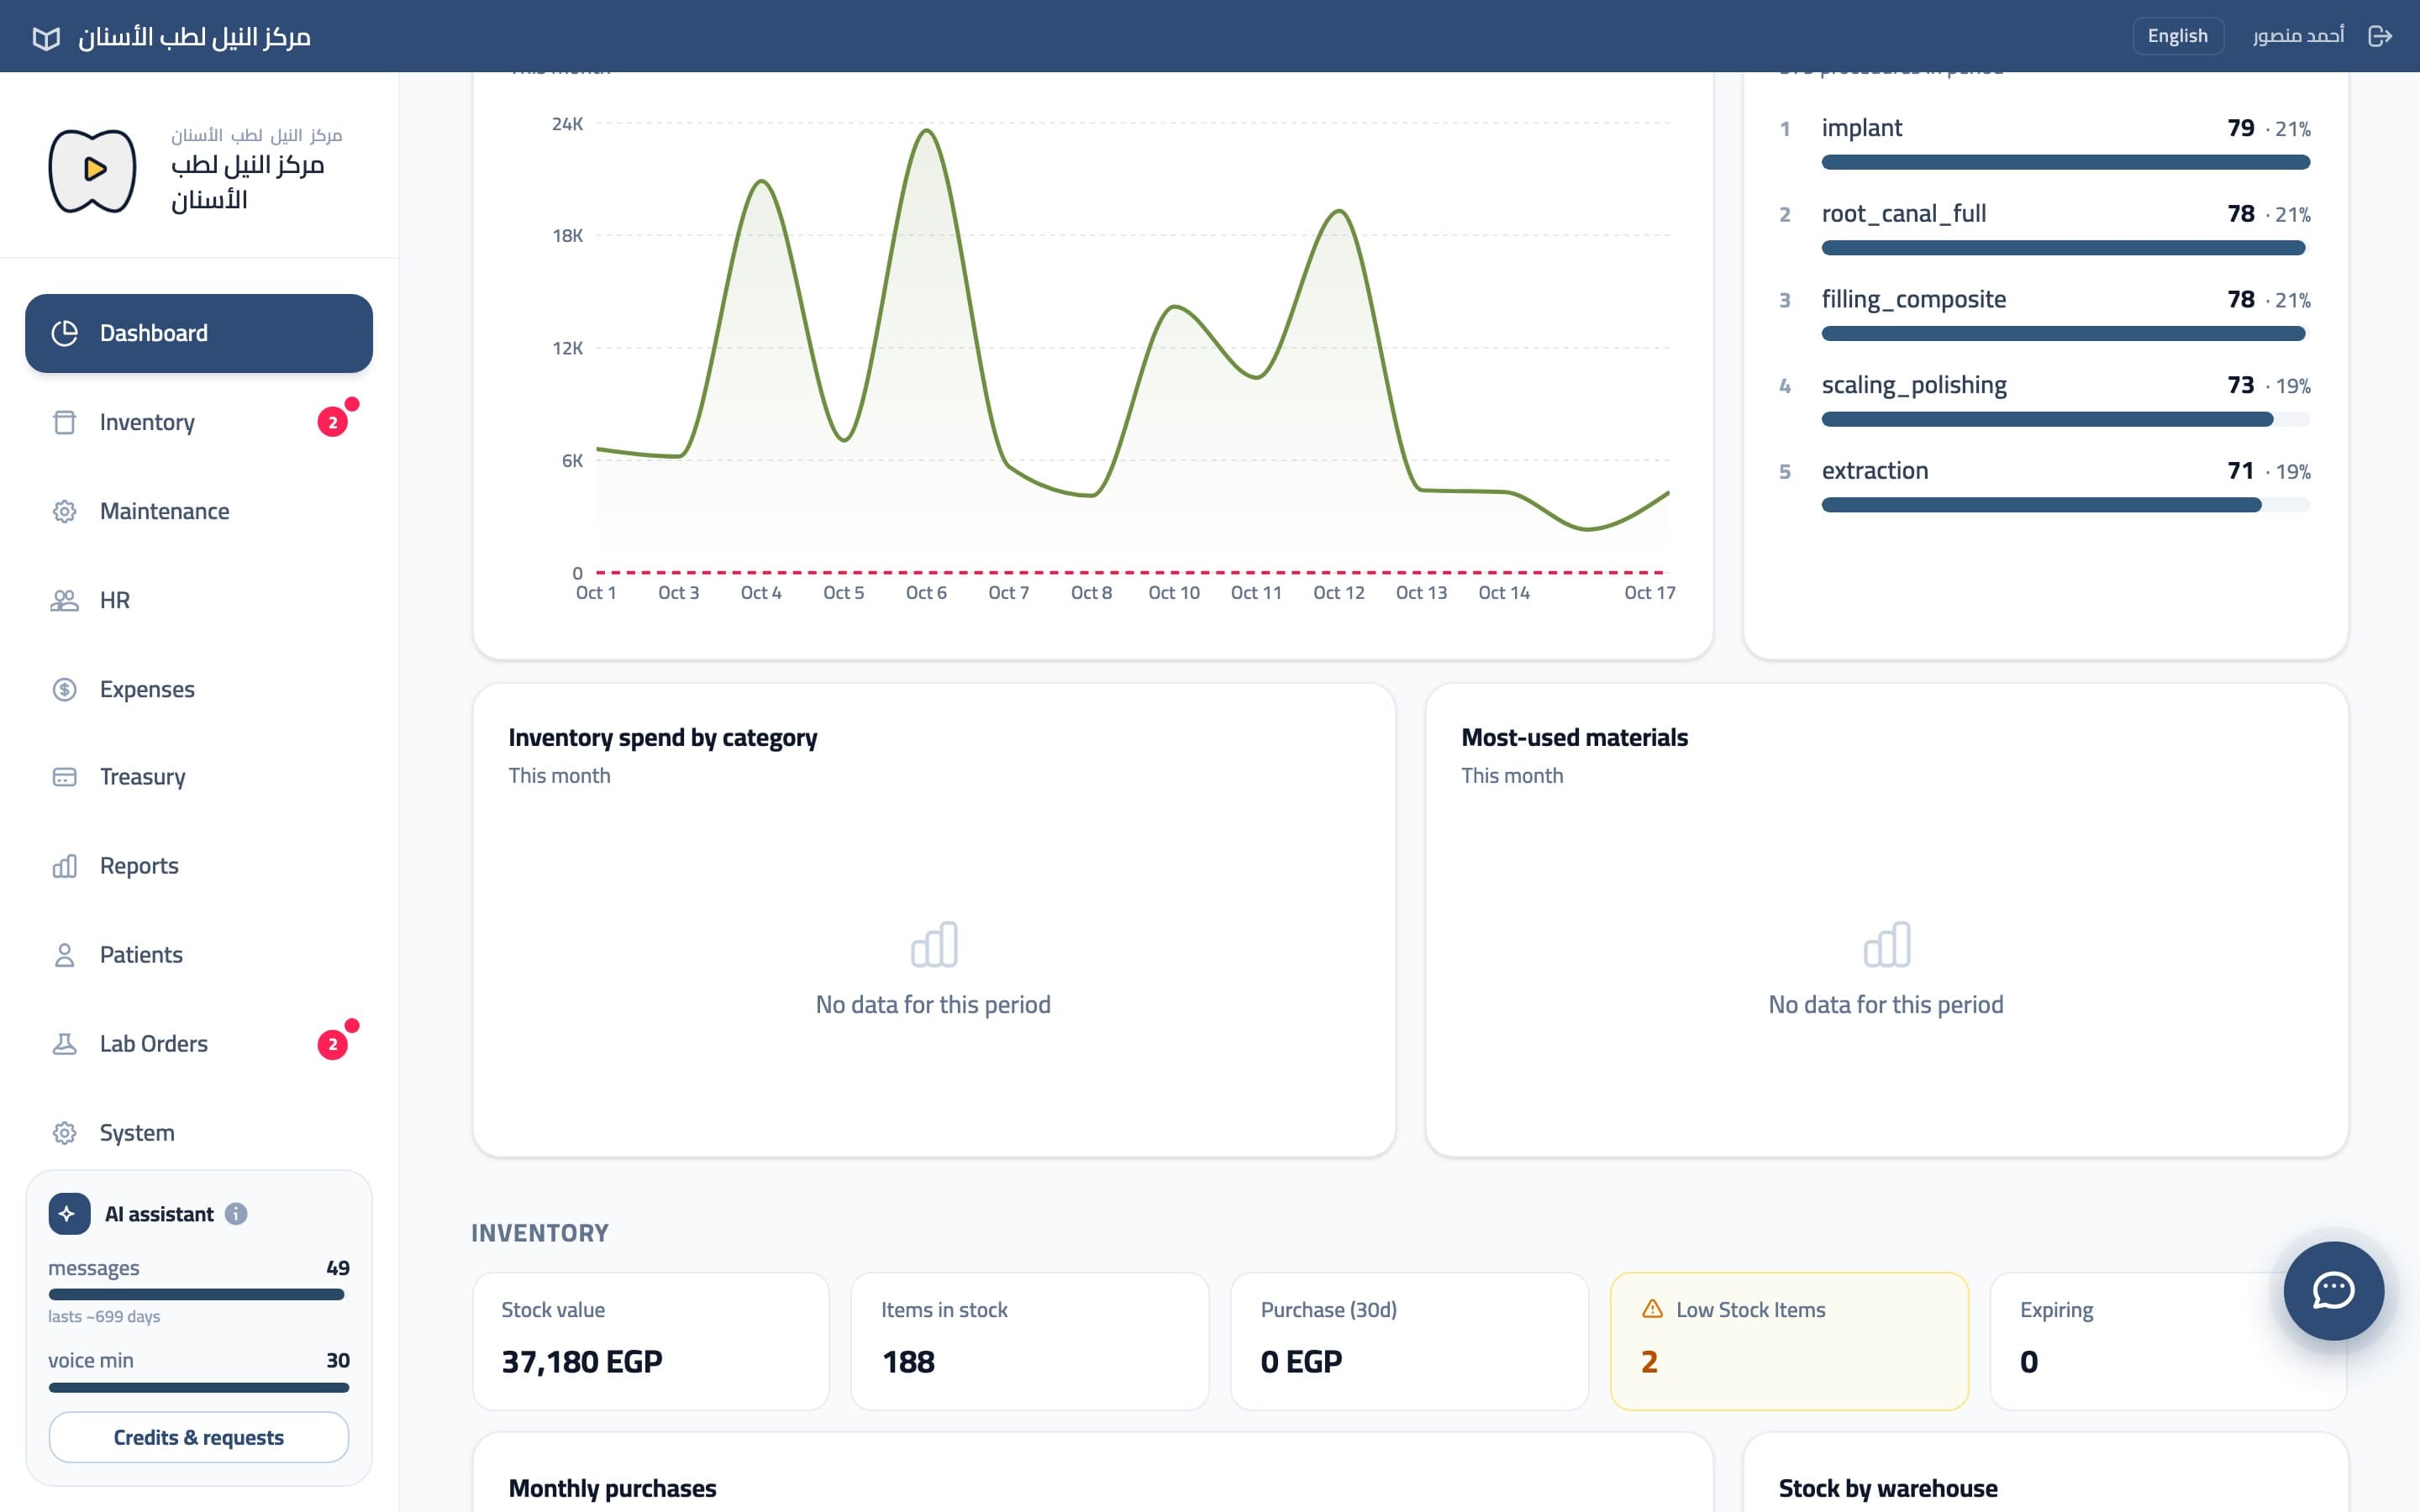2420x1512 pixels.
Task: Click the Items in stock value 188
Action: [x=908, y=1362]
